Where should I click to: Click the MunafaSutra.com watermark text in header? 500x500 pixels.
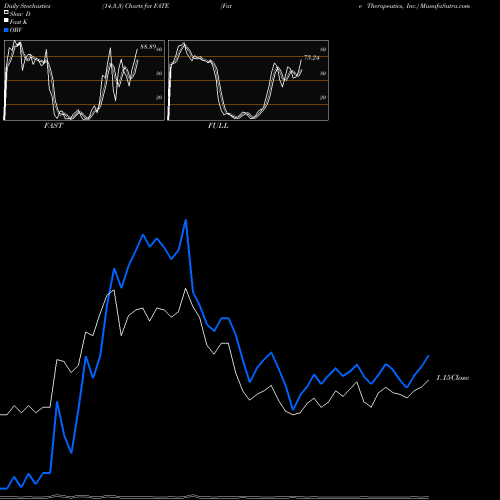click(445, 6)
